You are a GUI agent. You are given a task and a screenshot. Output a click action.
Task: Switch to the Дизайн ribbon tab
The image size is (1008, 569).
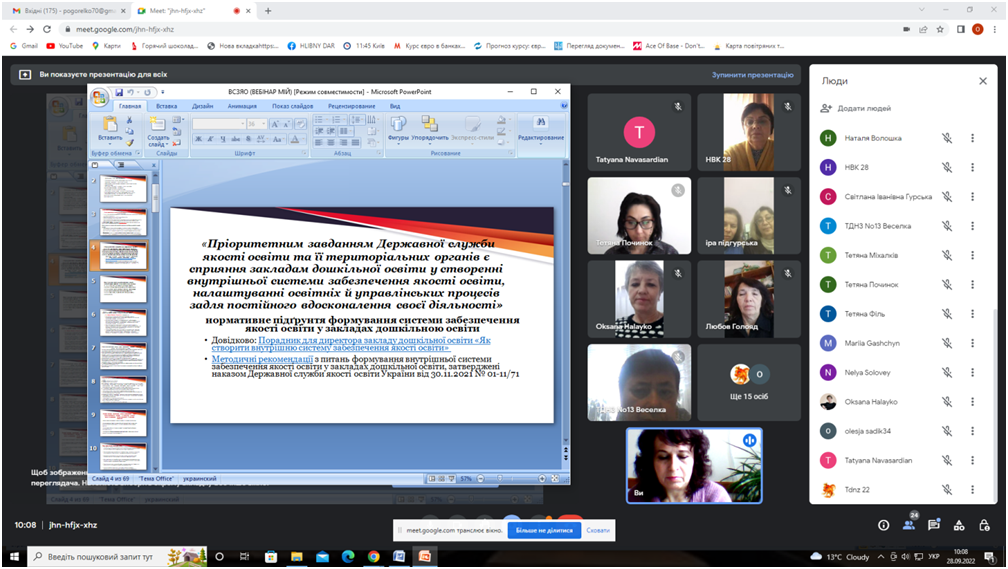tap(202, 106)
